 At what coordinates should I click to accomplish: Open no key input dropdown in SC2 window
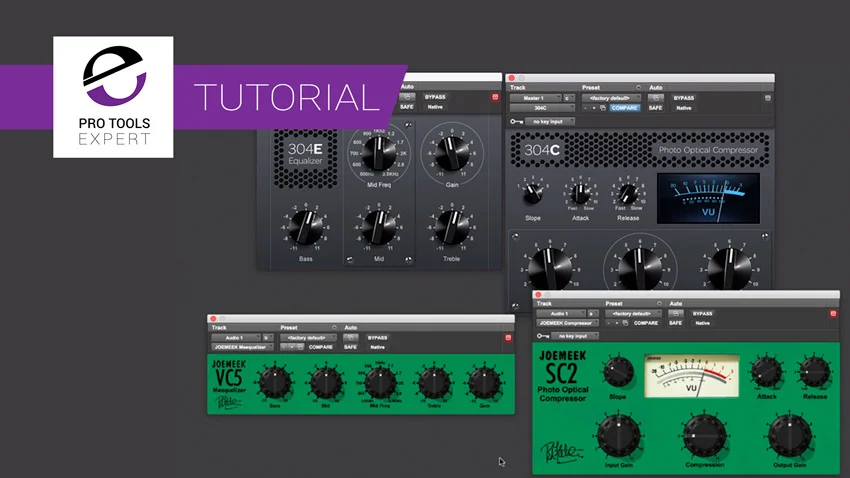click(575, 336)
